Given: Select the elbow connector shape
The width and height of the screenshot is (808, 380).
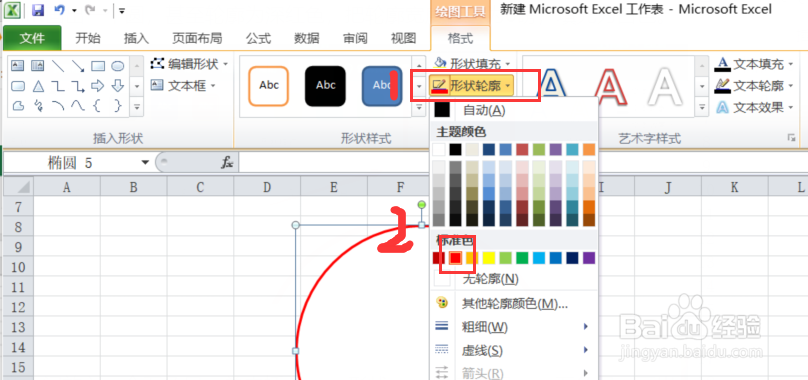Looking at the screenshot, I should click(58, 86).
